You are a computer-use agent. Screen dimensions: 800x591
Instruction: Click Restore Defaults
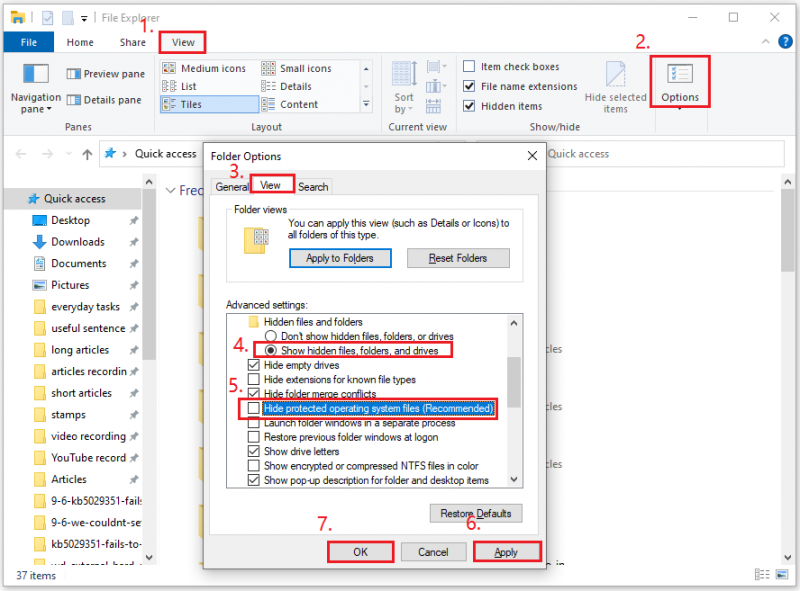point(476,513)
